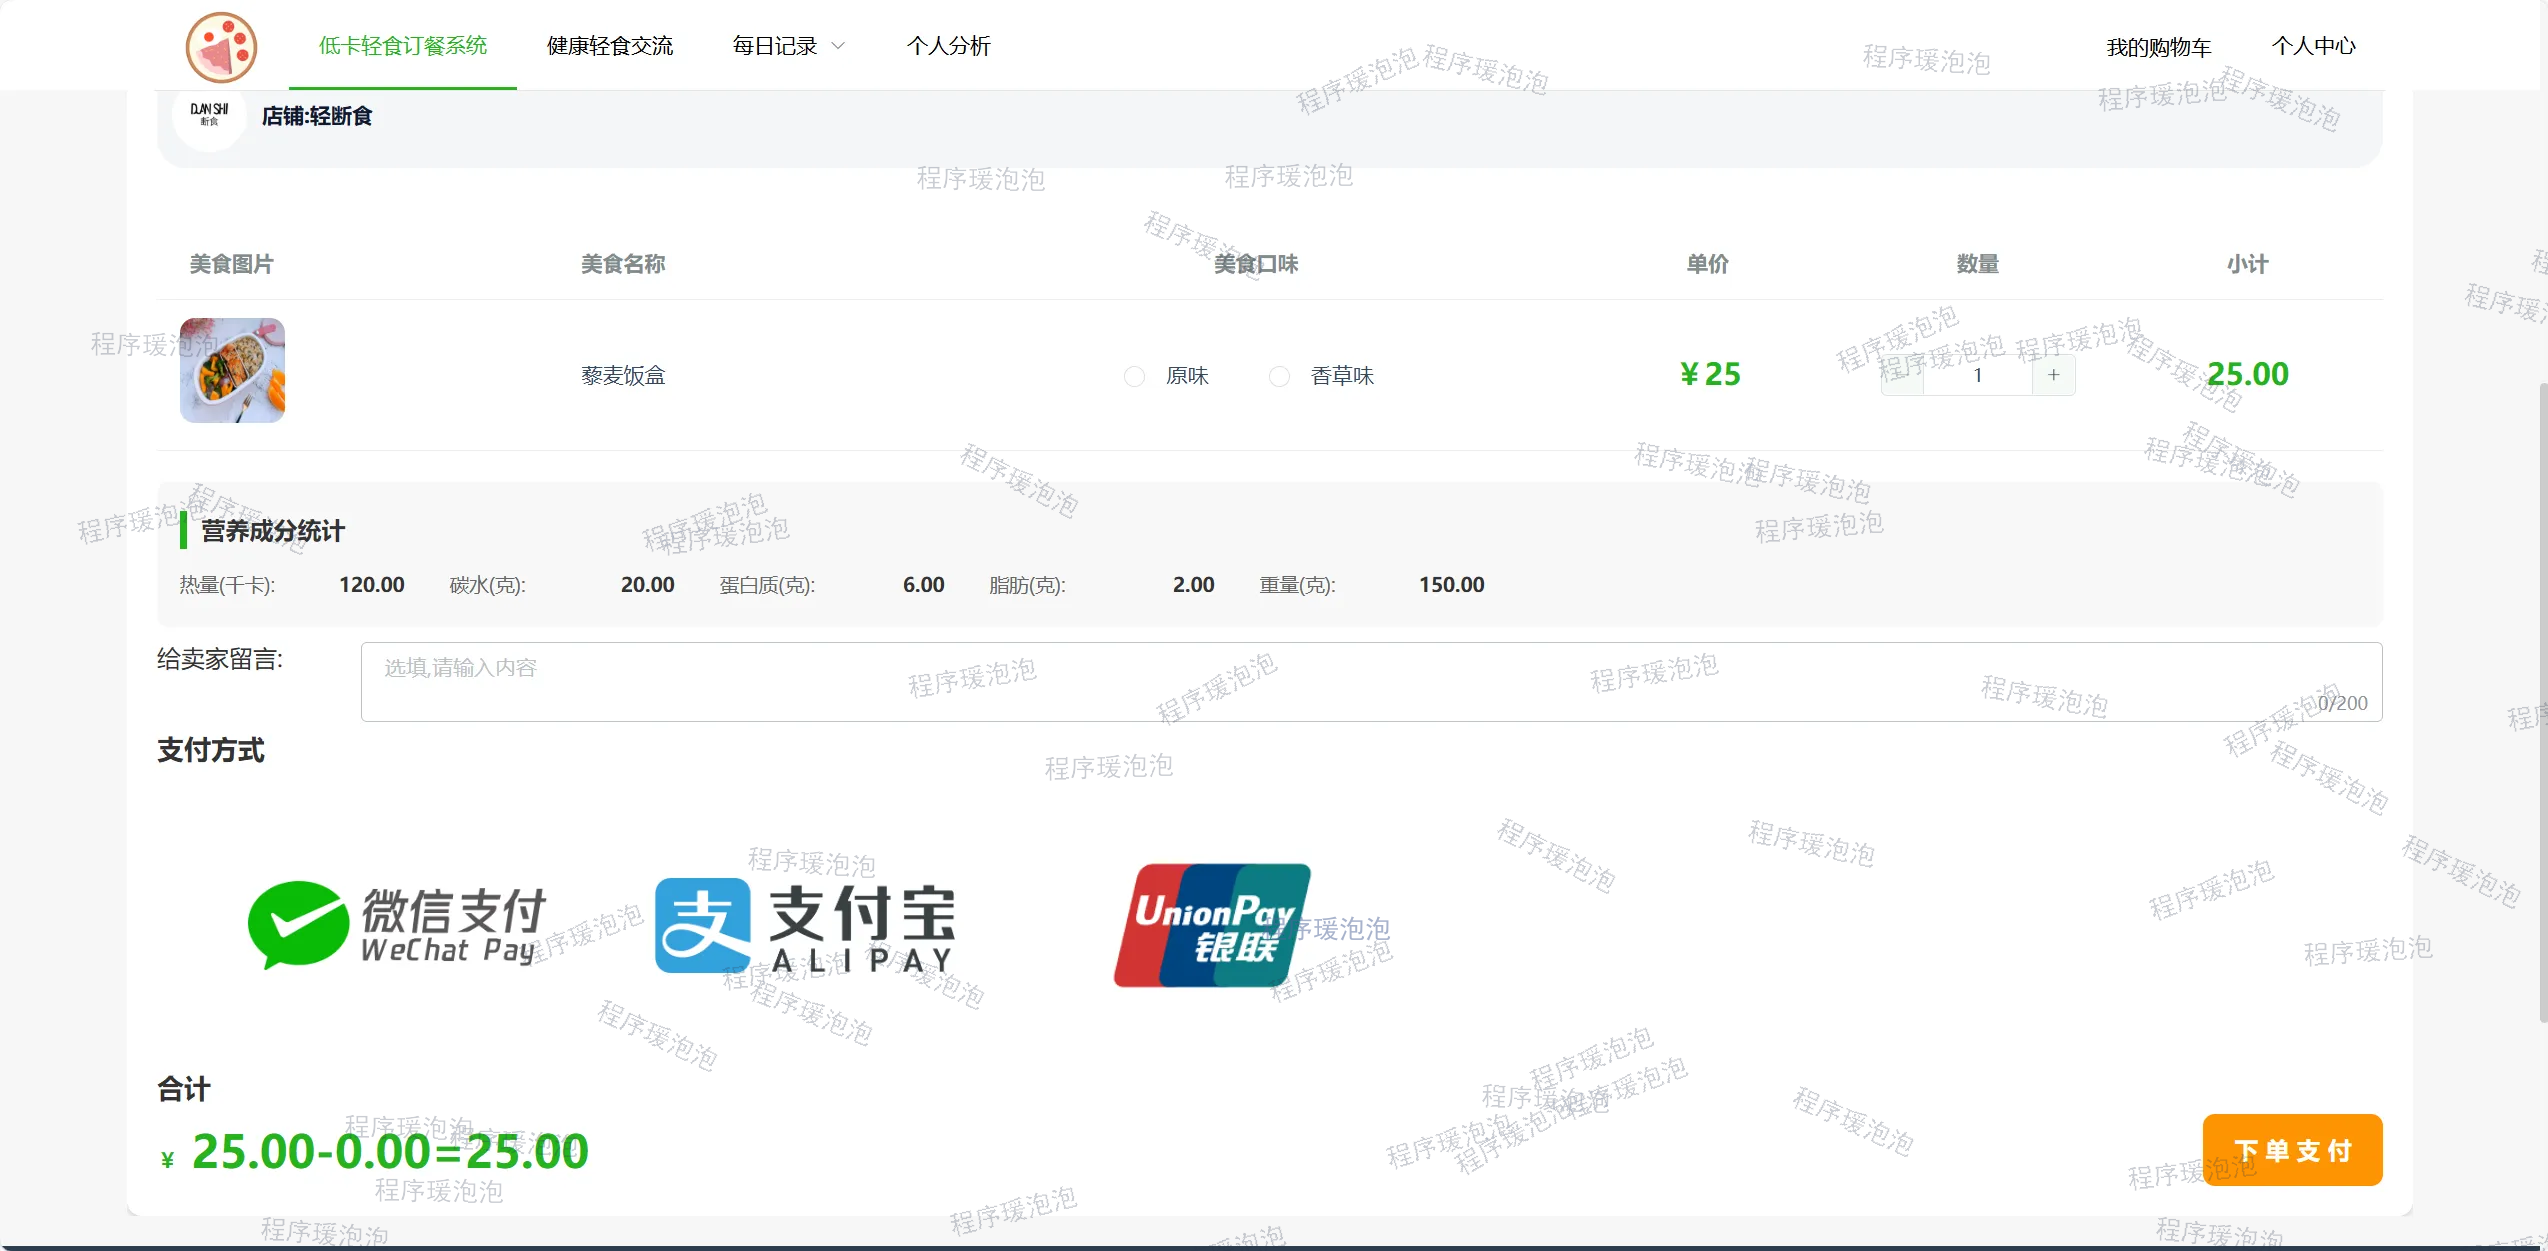Click the site logo icon
The height and width of the screenshot is (1251, 2548).
(221, 46)
